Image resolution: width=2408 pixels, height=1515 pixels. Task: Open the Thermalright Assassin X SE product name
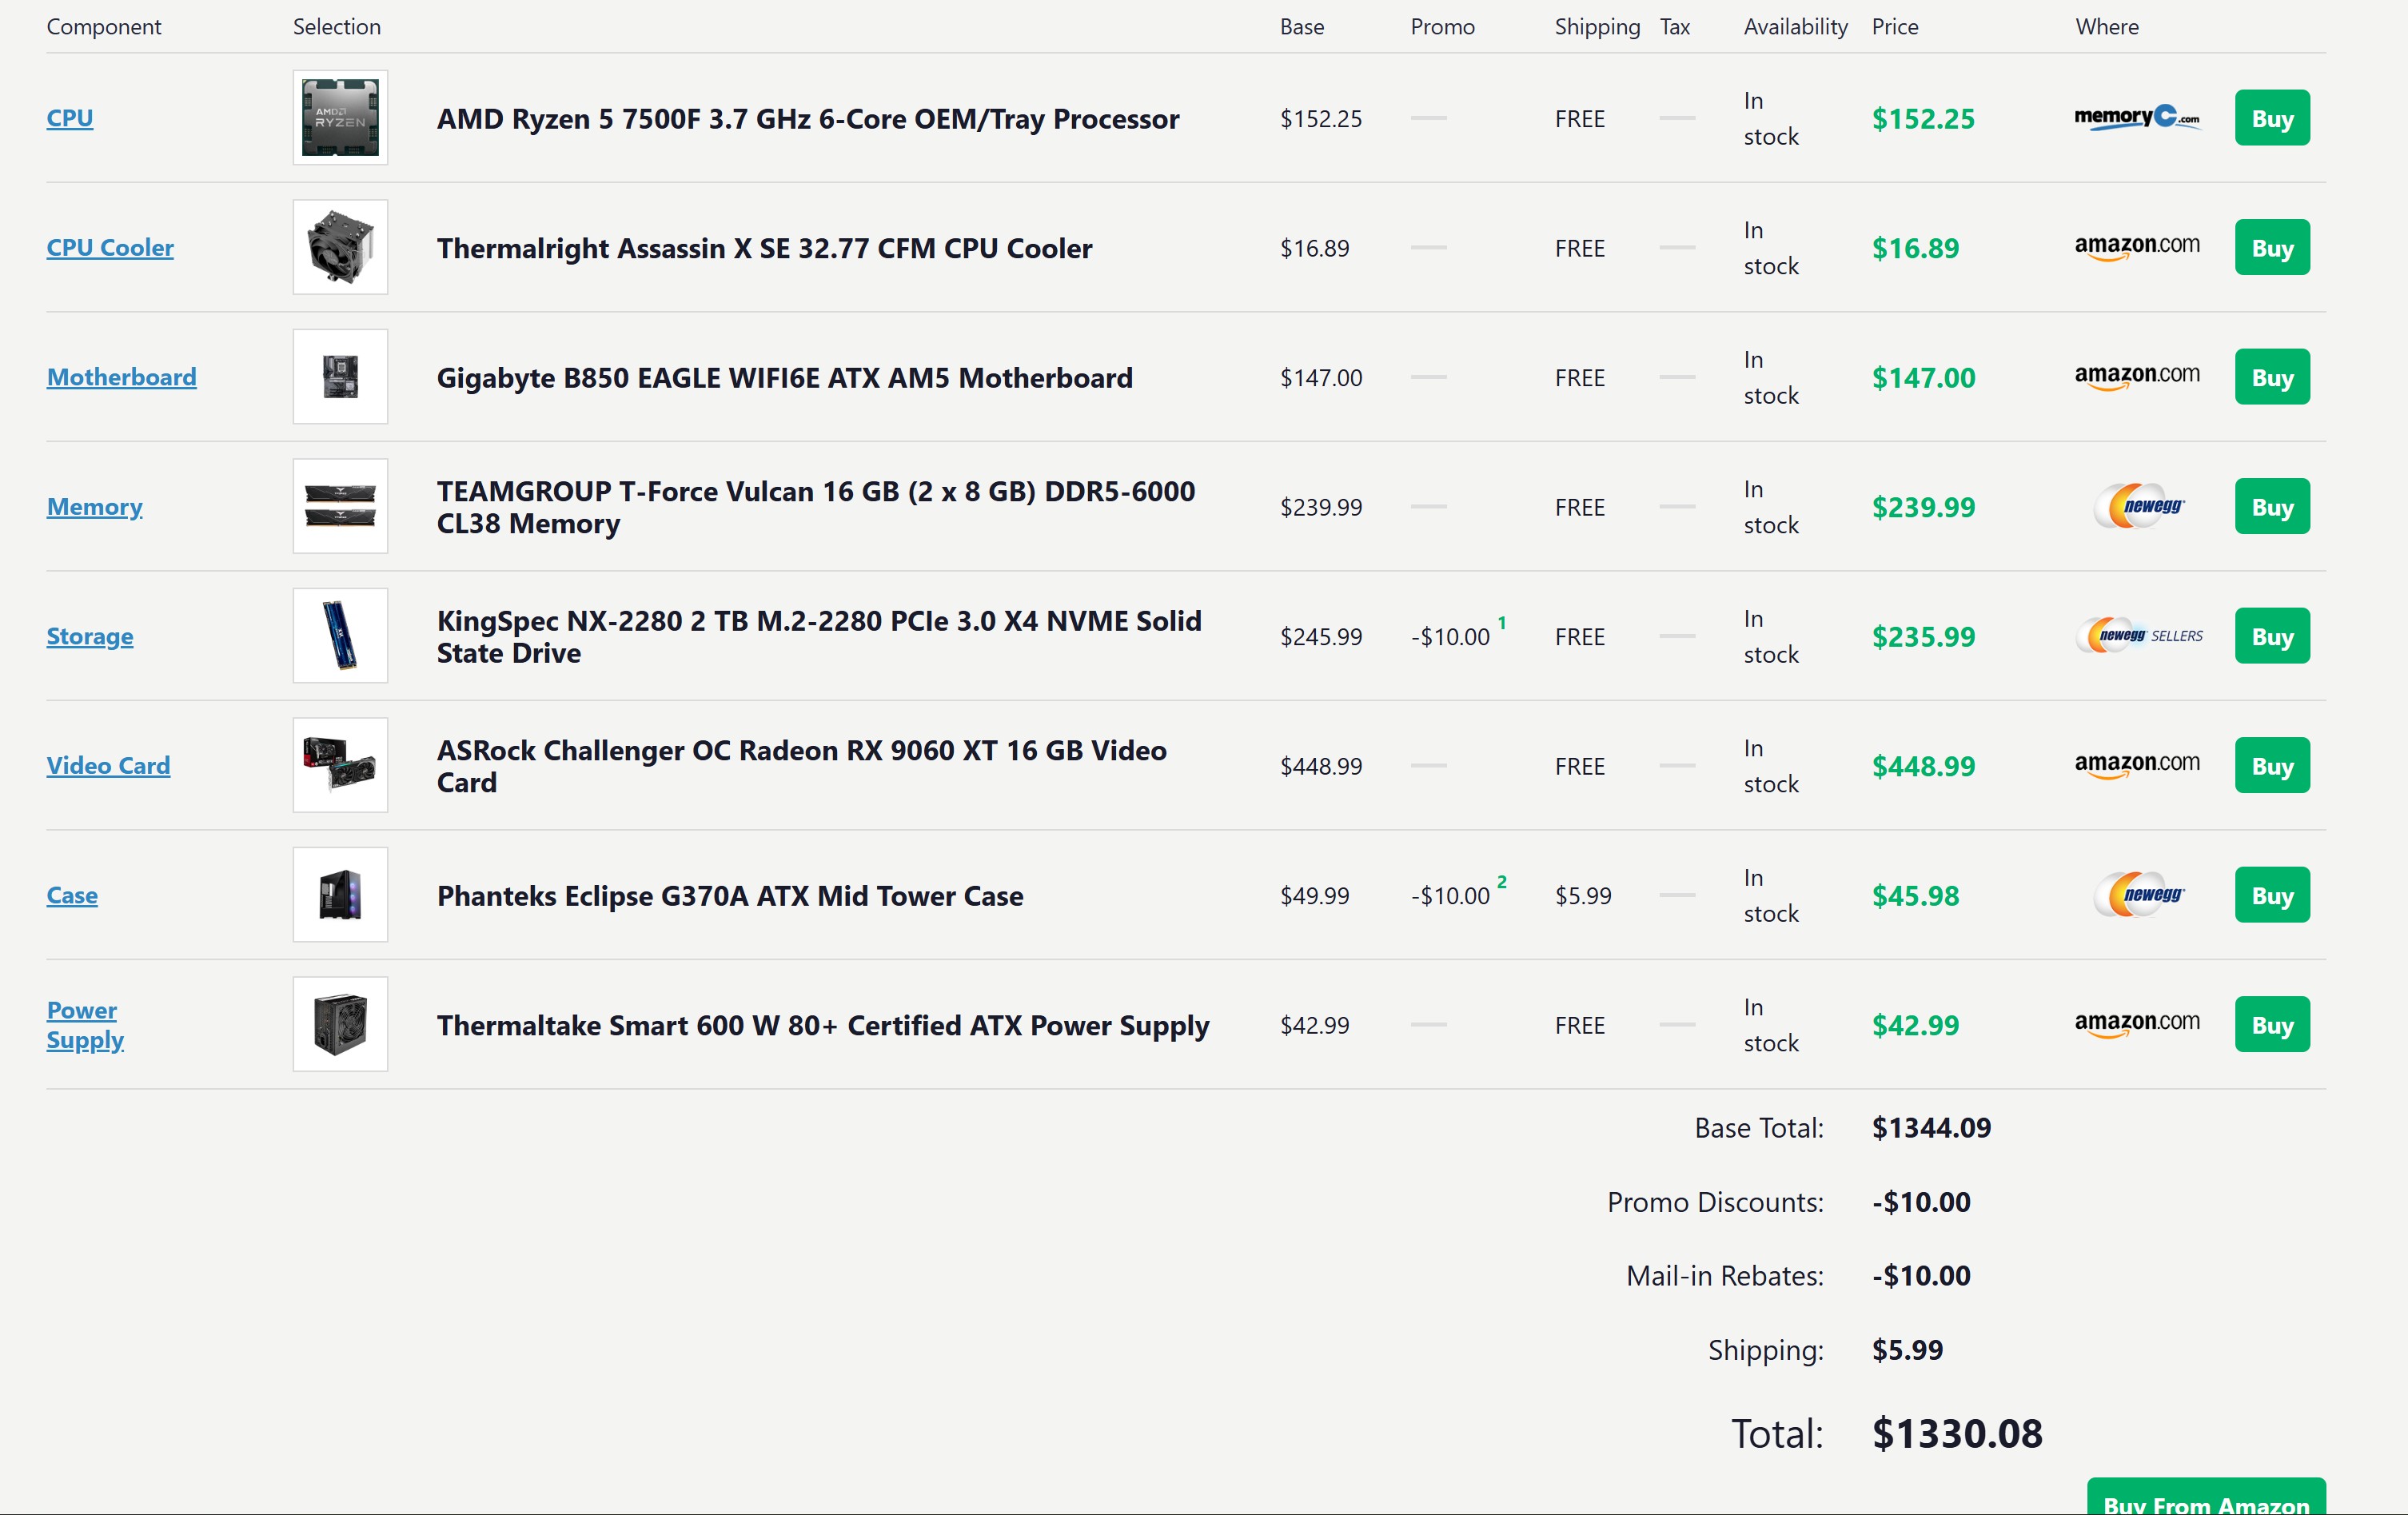click(x=764, y=248)
